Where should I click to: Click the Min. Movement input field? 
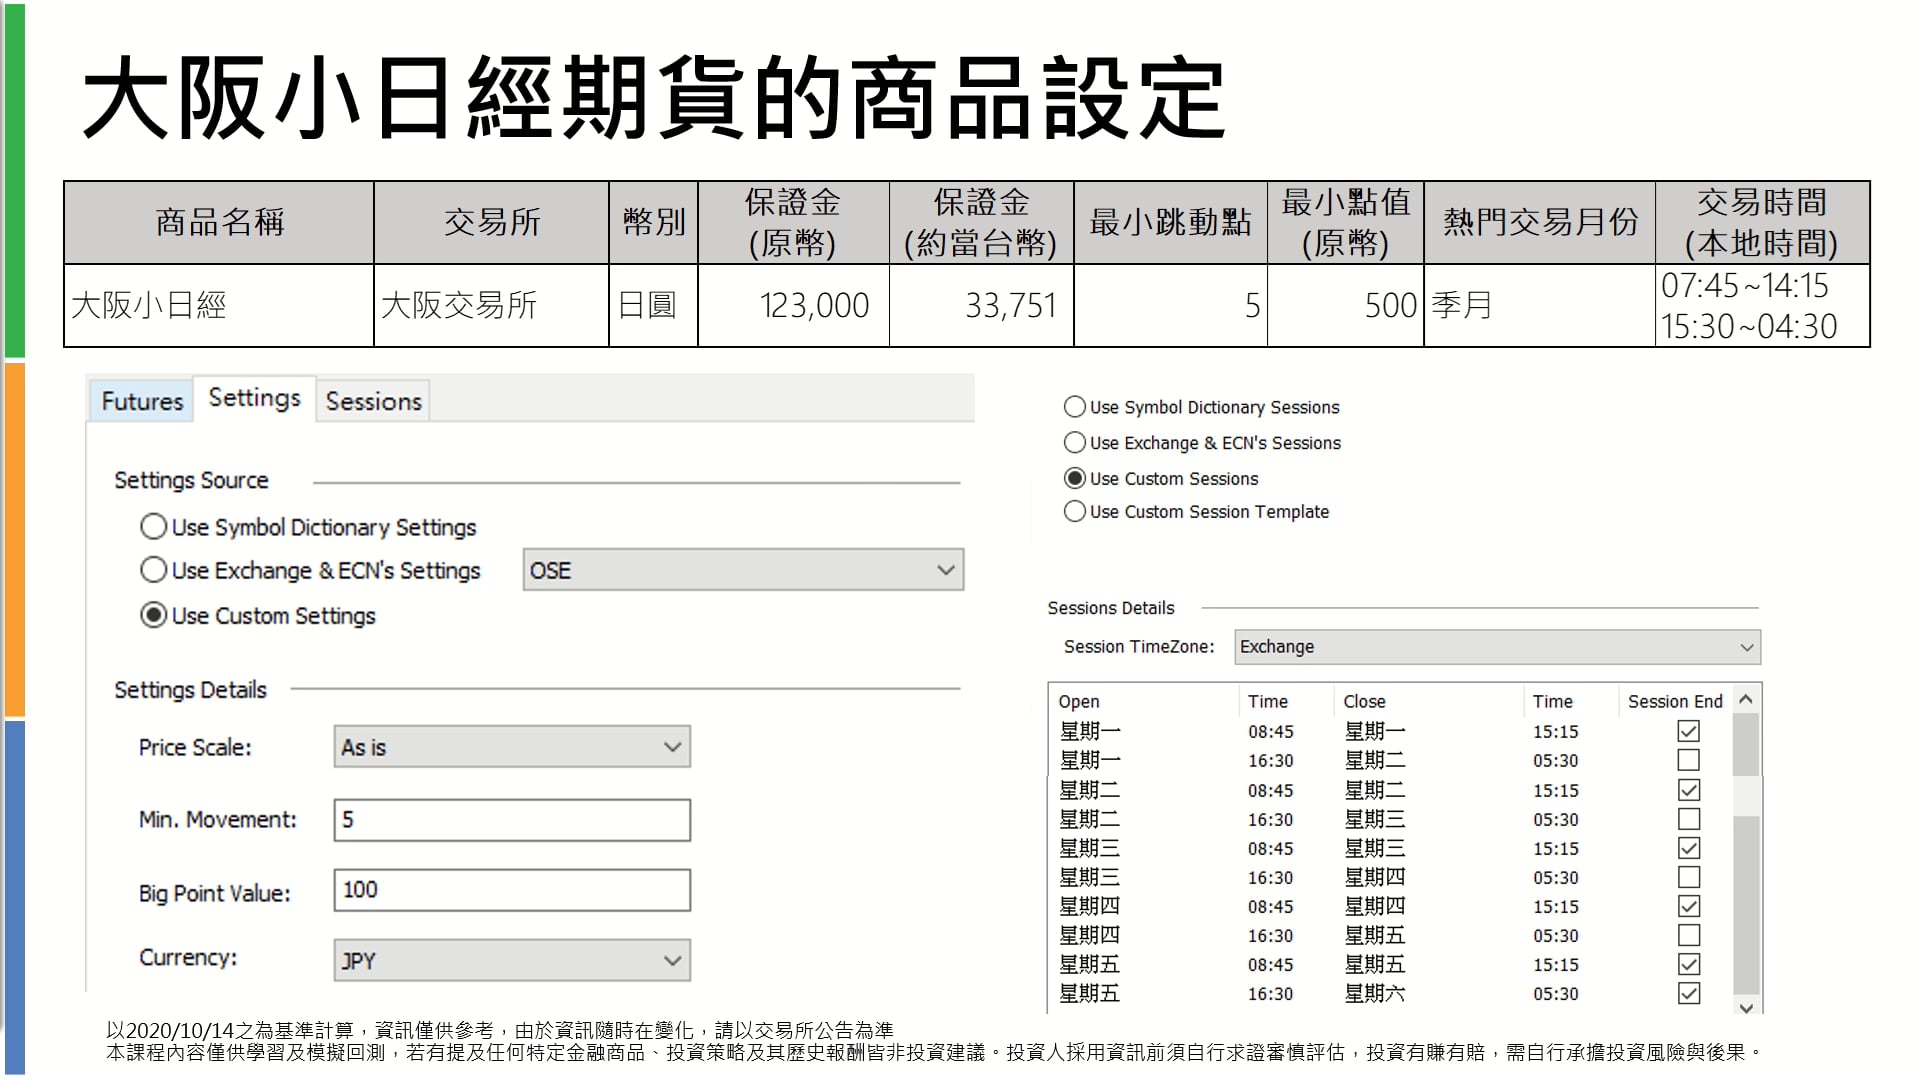(512, 820)
